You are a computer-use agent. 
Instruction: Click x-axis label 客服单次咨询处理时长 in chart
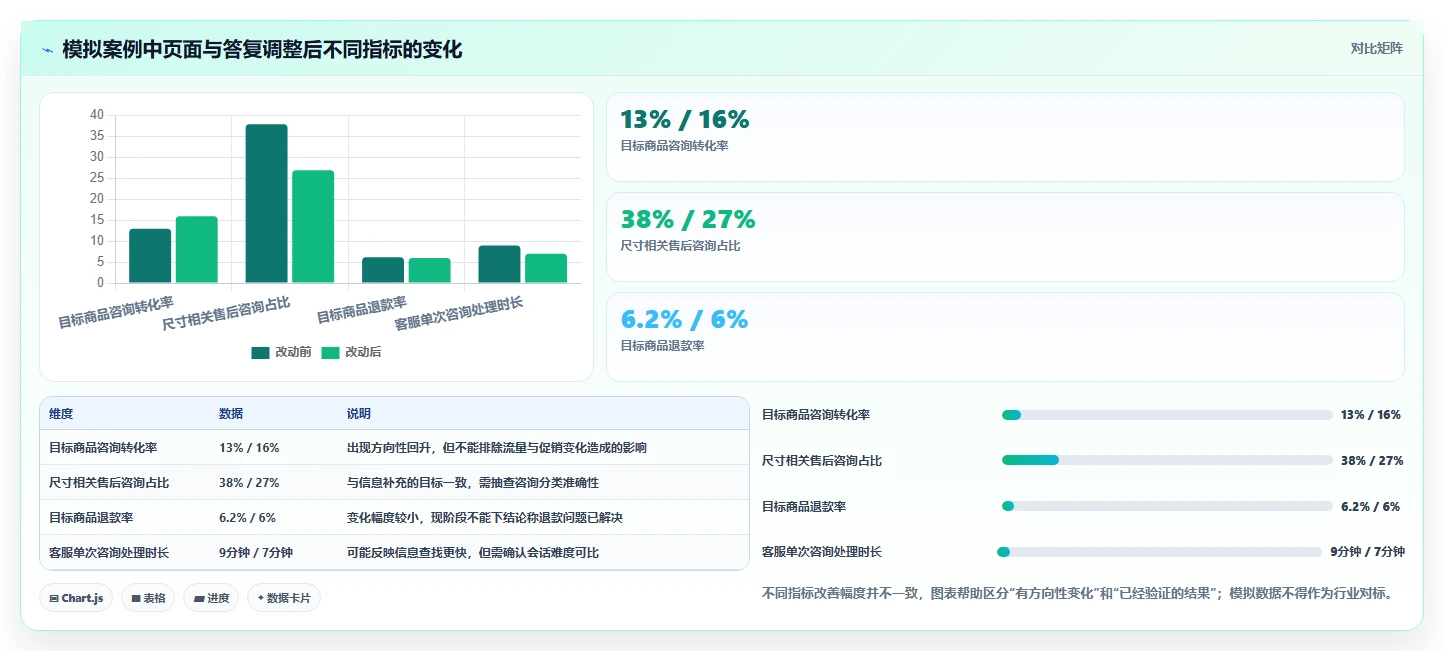(x=459, y=313)
